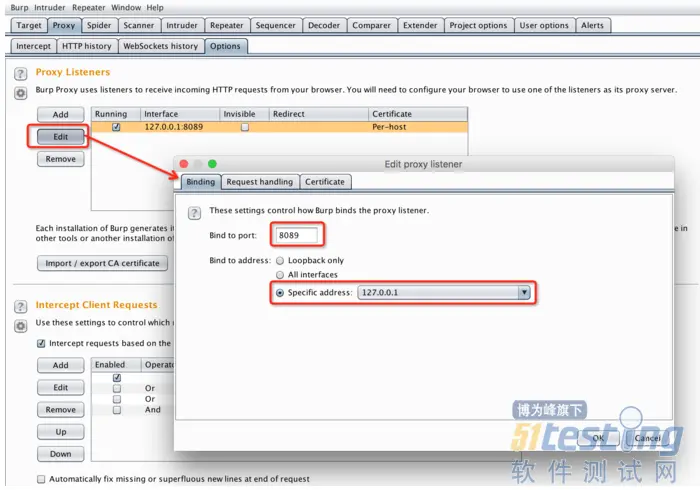This screenshot has height=490, width=700.
Task: Select Specific address radio button
Action: click(x=280, y=293)
